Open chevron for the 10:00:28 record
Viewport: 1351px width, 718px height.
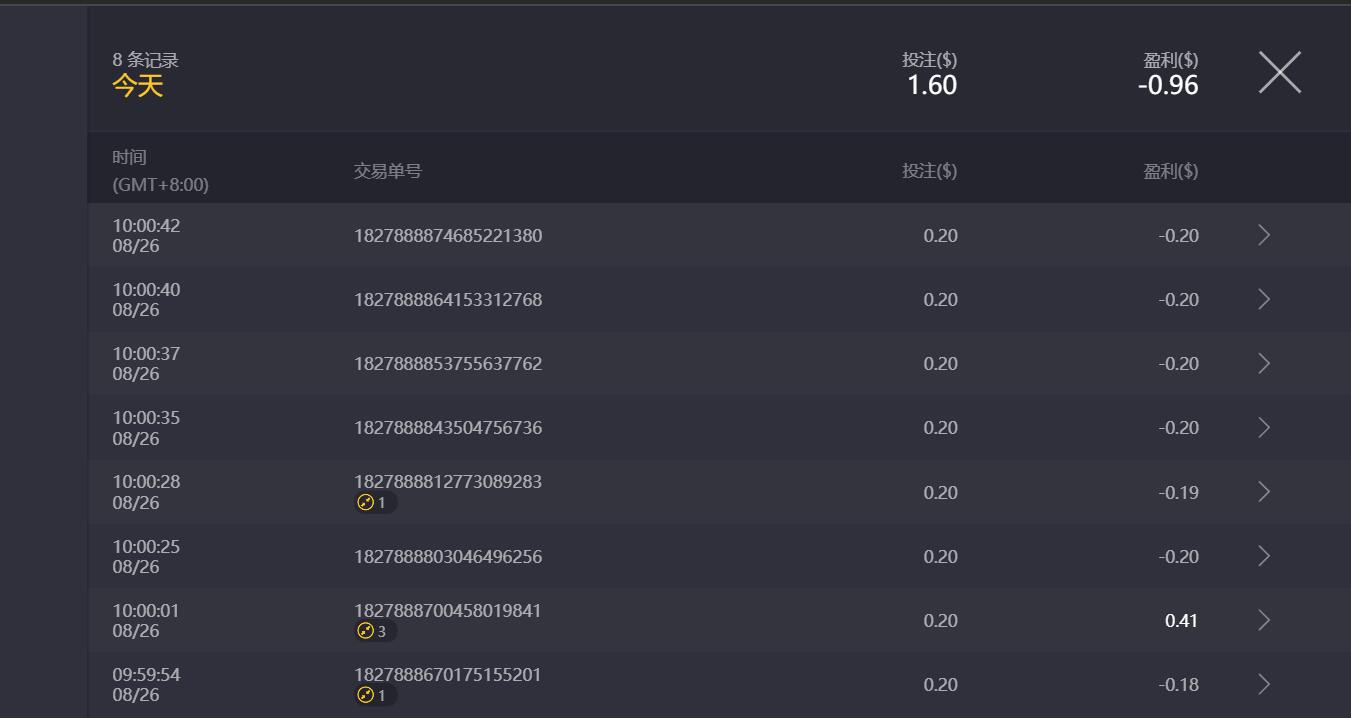[x=1264, y=492]
